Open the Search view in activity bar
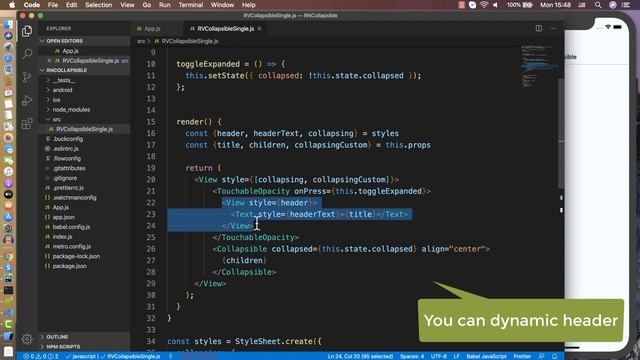 pyautogui.click(x=27, y=53)
